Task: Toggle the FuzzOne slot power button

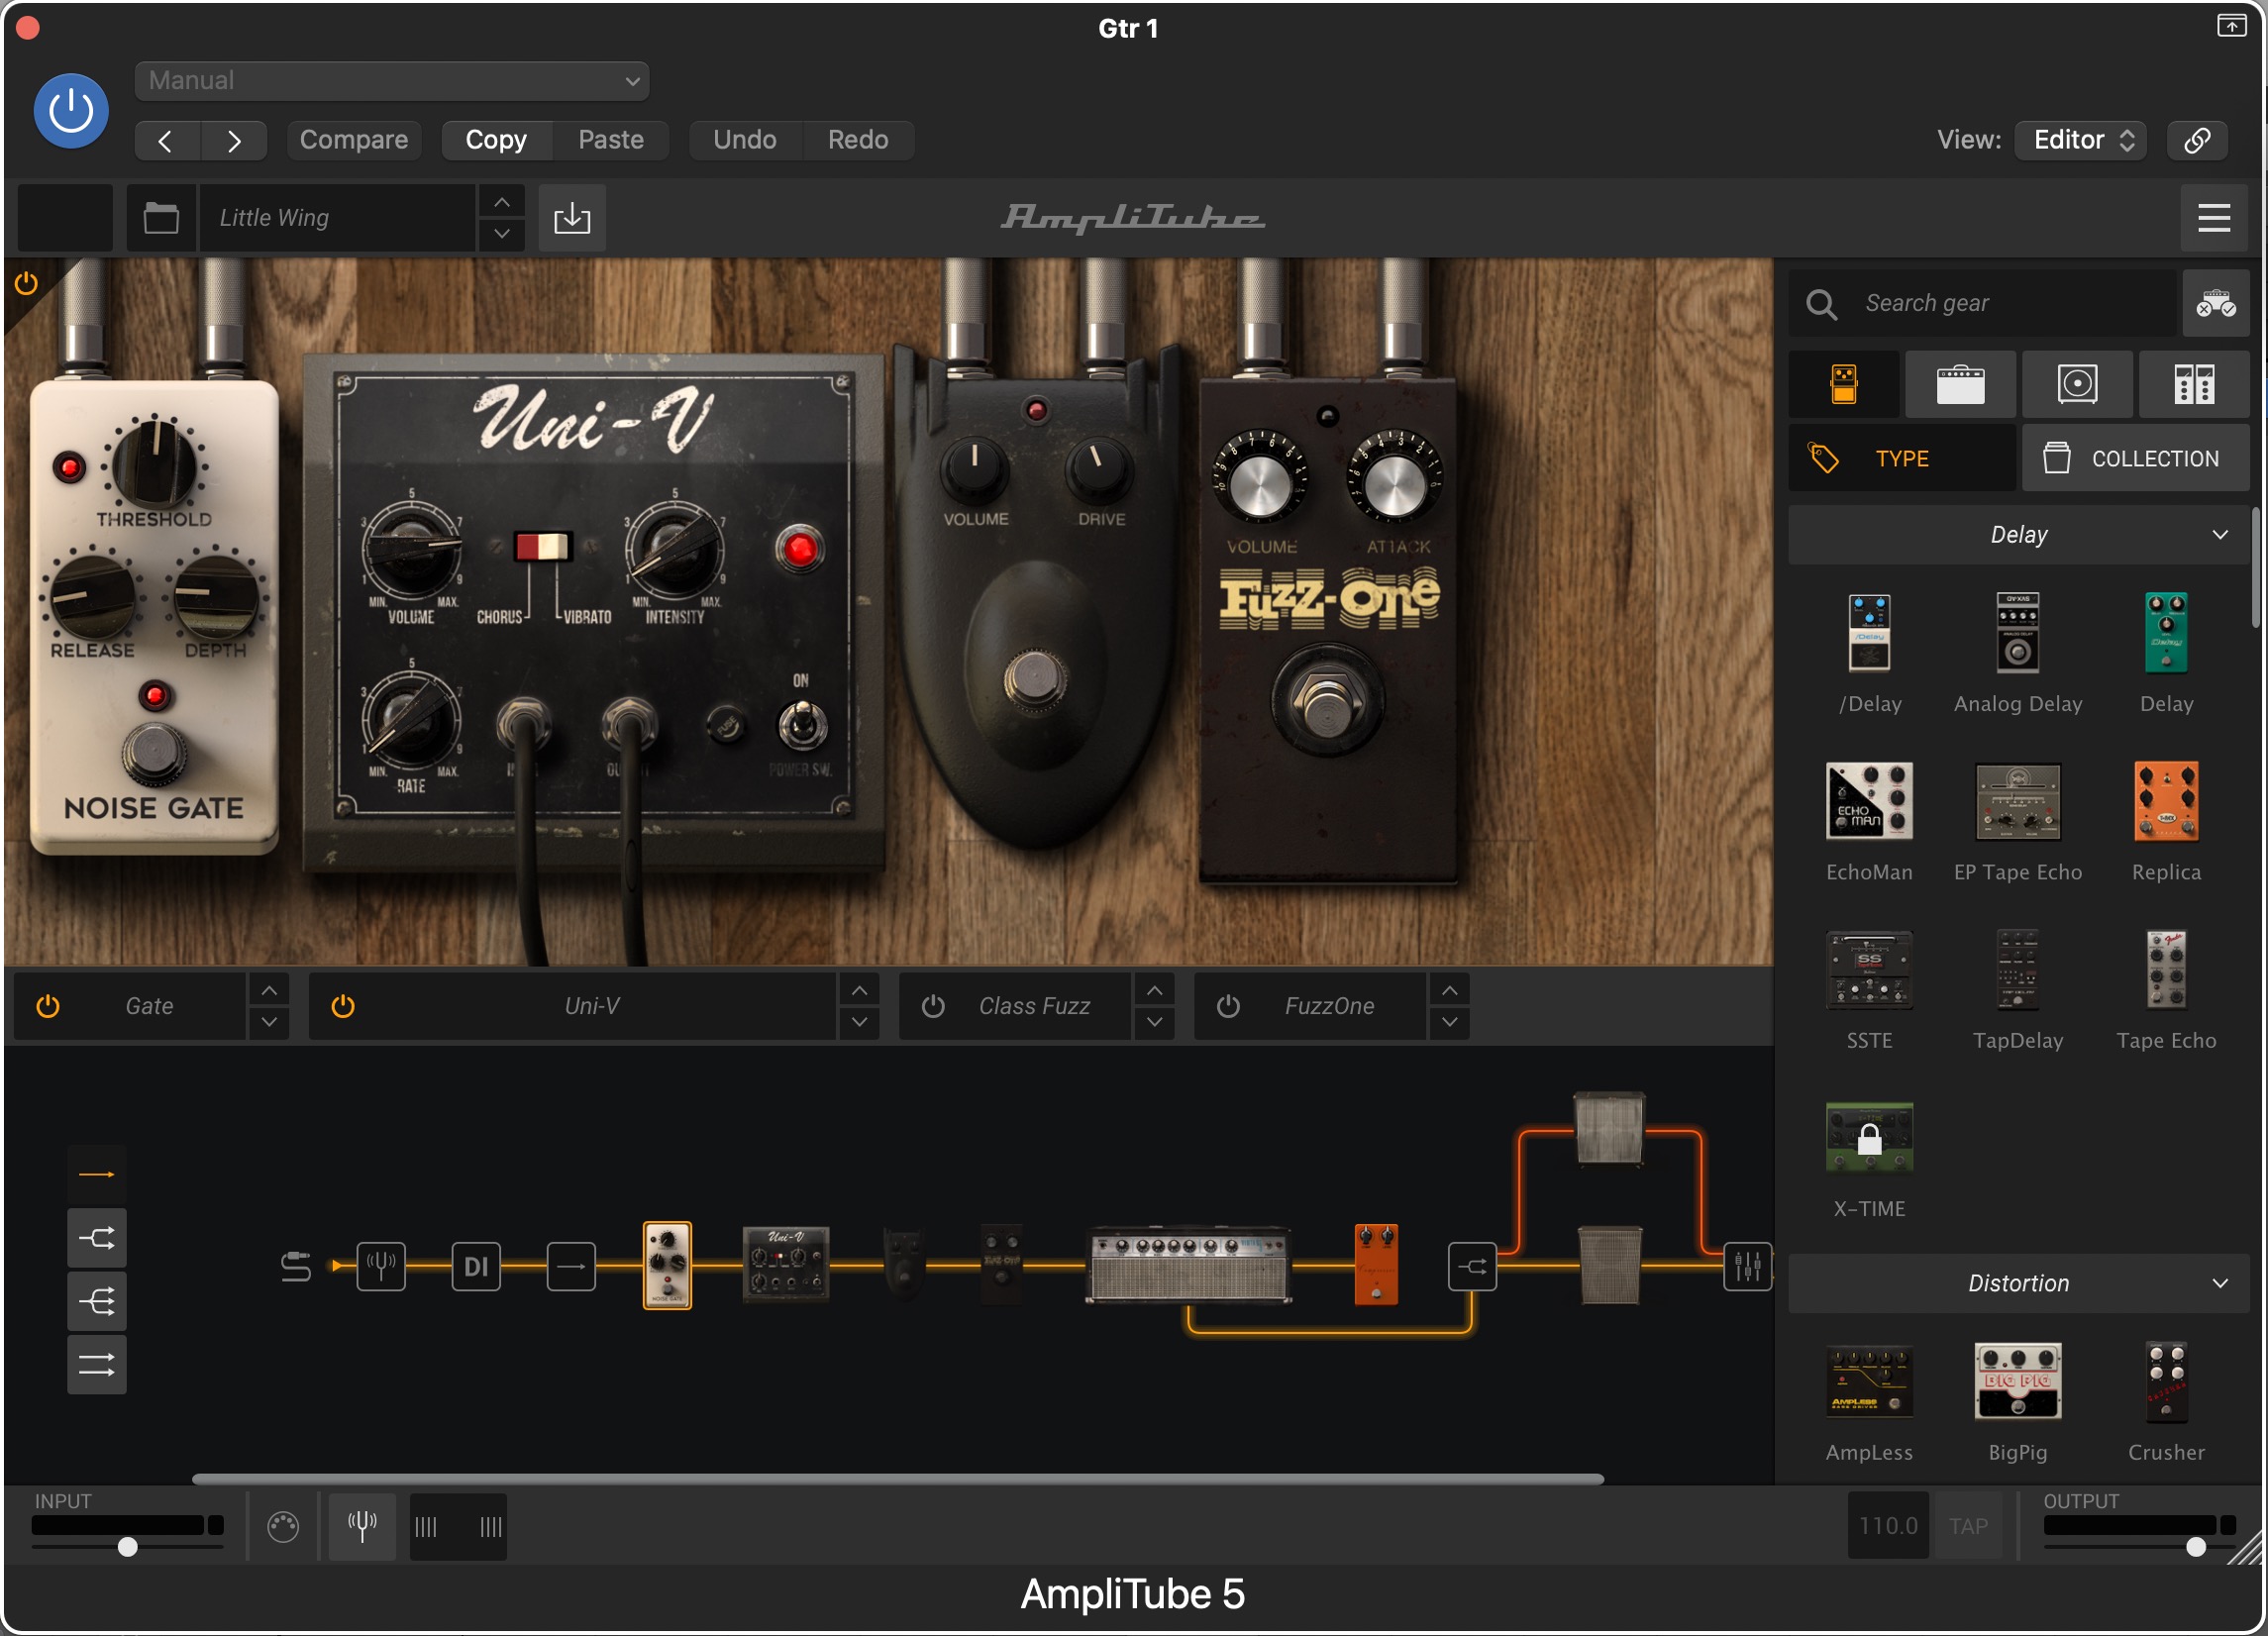Action: [1228, 1006]
